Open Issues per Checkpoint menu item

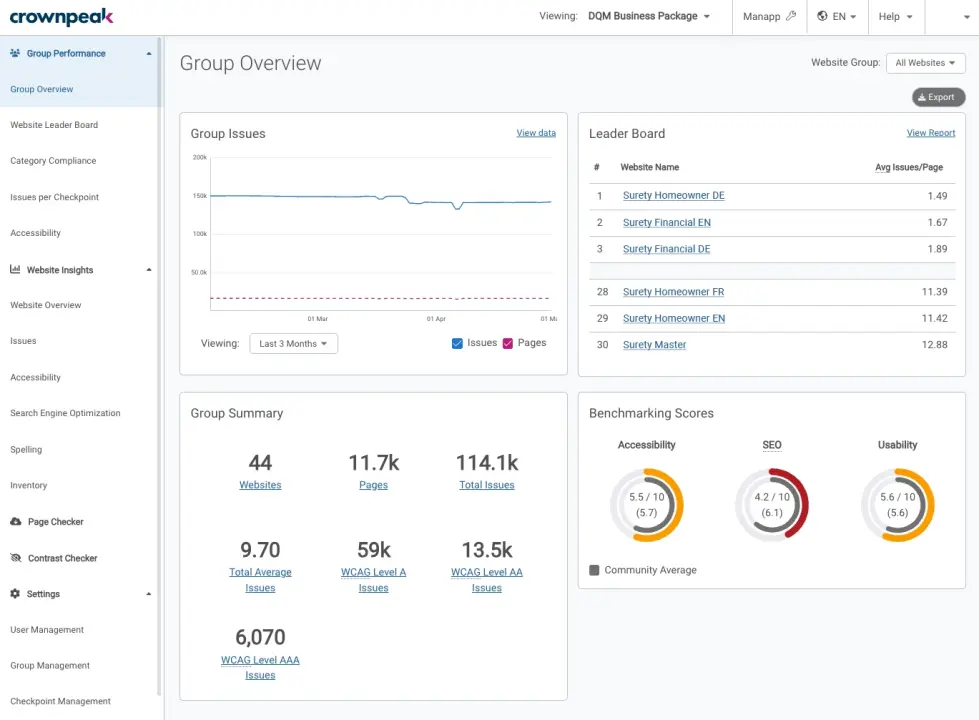tap(54, 197)
